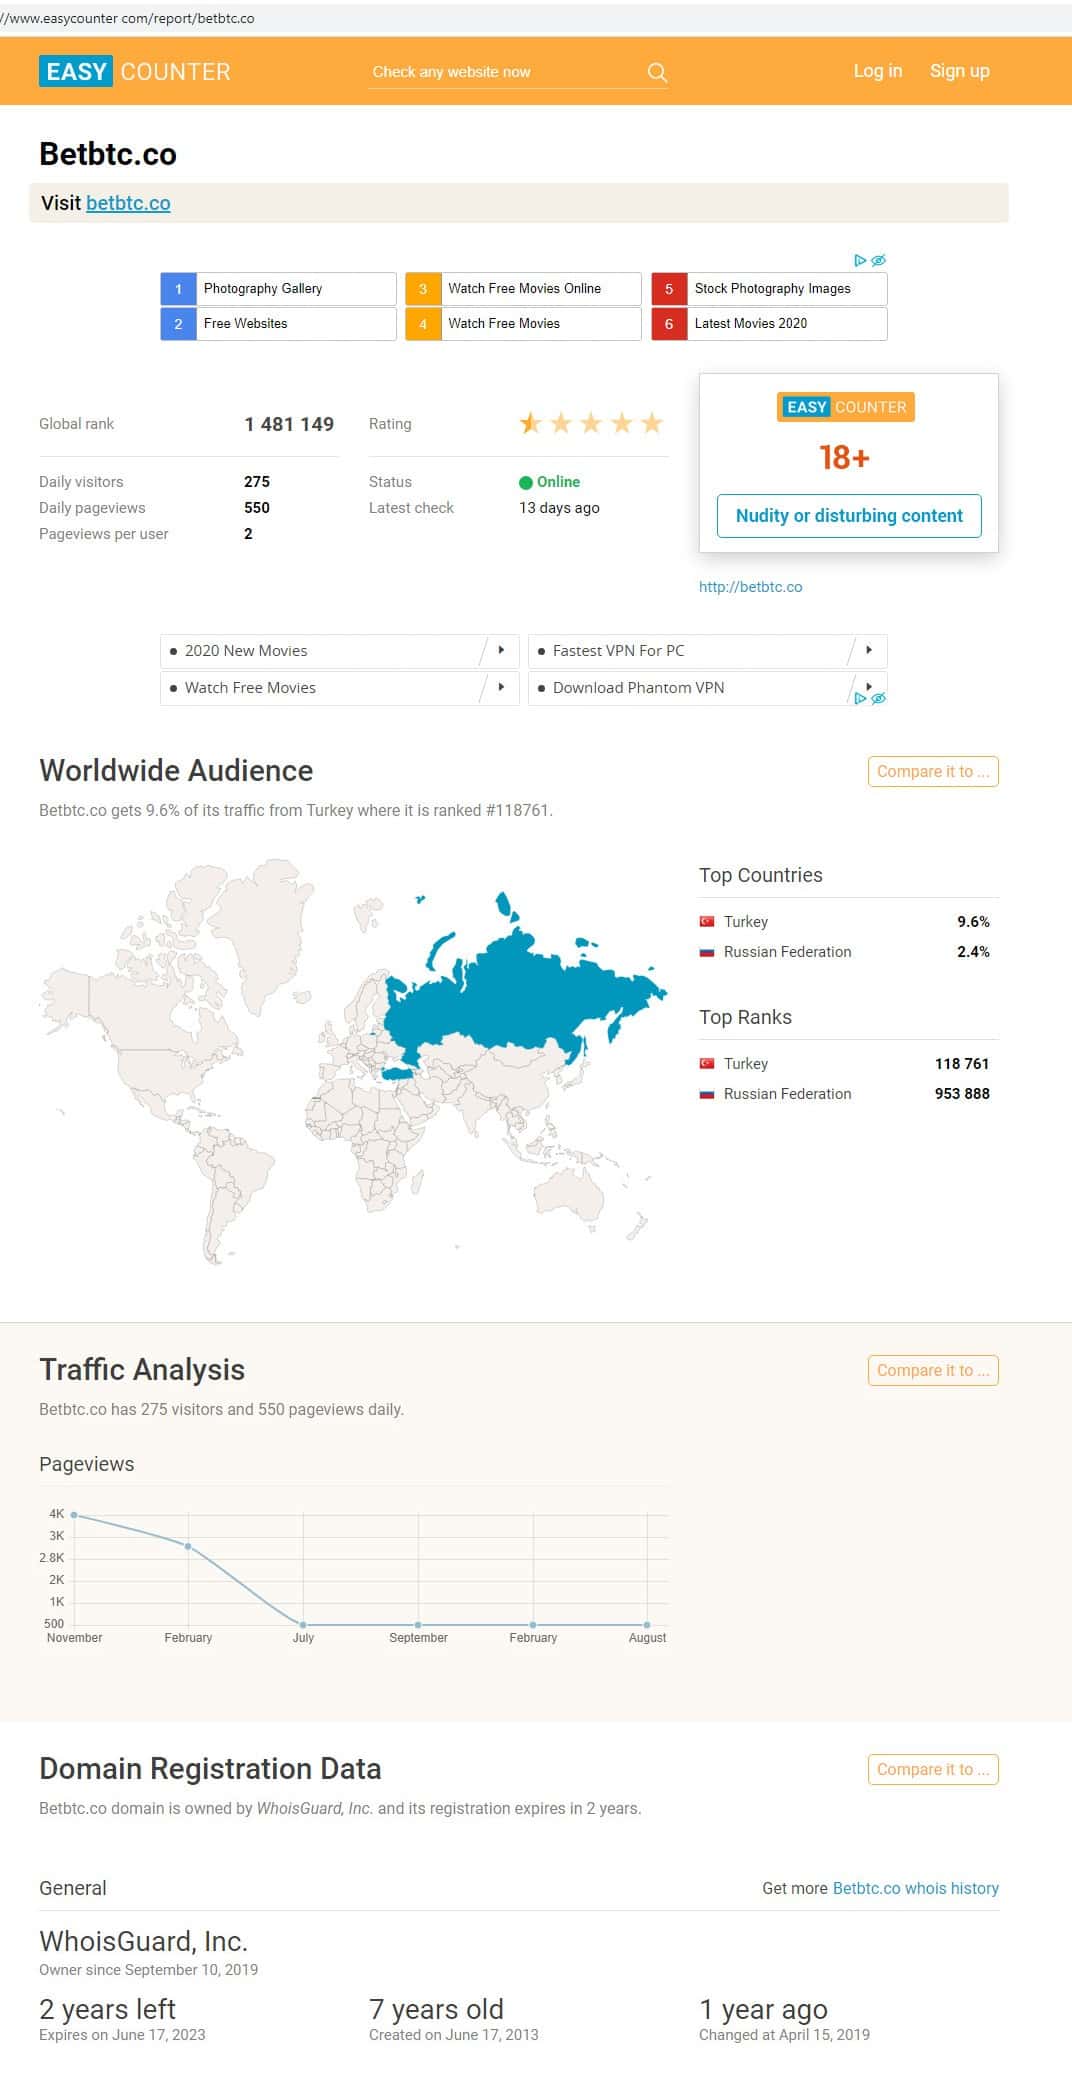Click the November data point on pageviews chart
The height and width of the screenshot is (2098, 1072).
[x=74, y=1515]
